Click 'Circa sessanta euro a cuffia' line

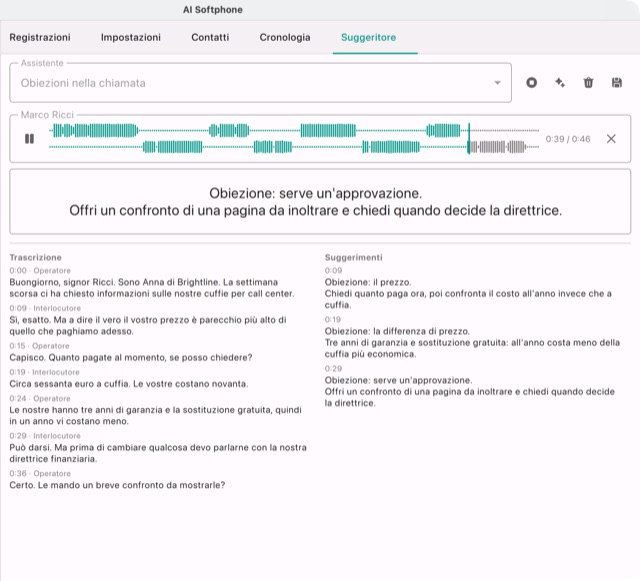(x=129, y=384)
